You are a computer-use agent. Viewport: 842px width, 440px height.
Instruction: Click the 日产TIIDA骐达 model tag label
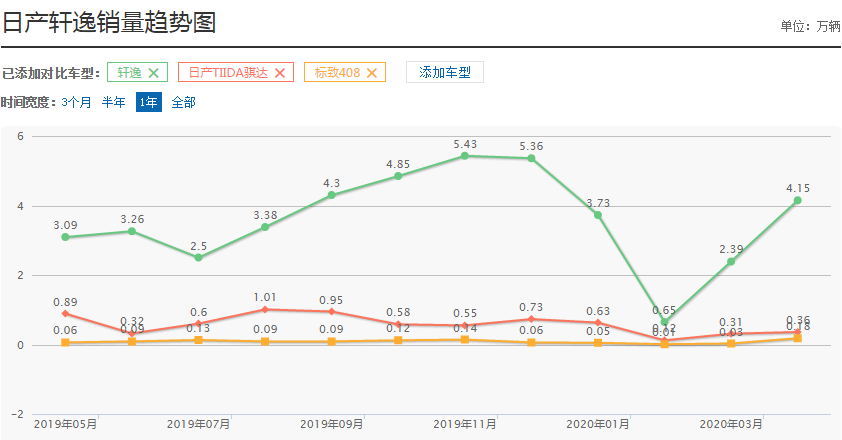228,73
